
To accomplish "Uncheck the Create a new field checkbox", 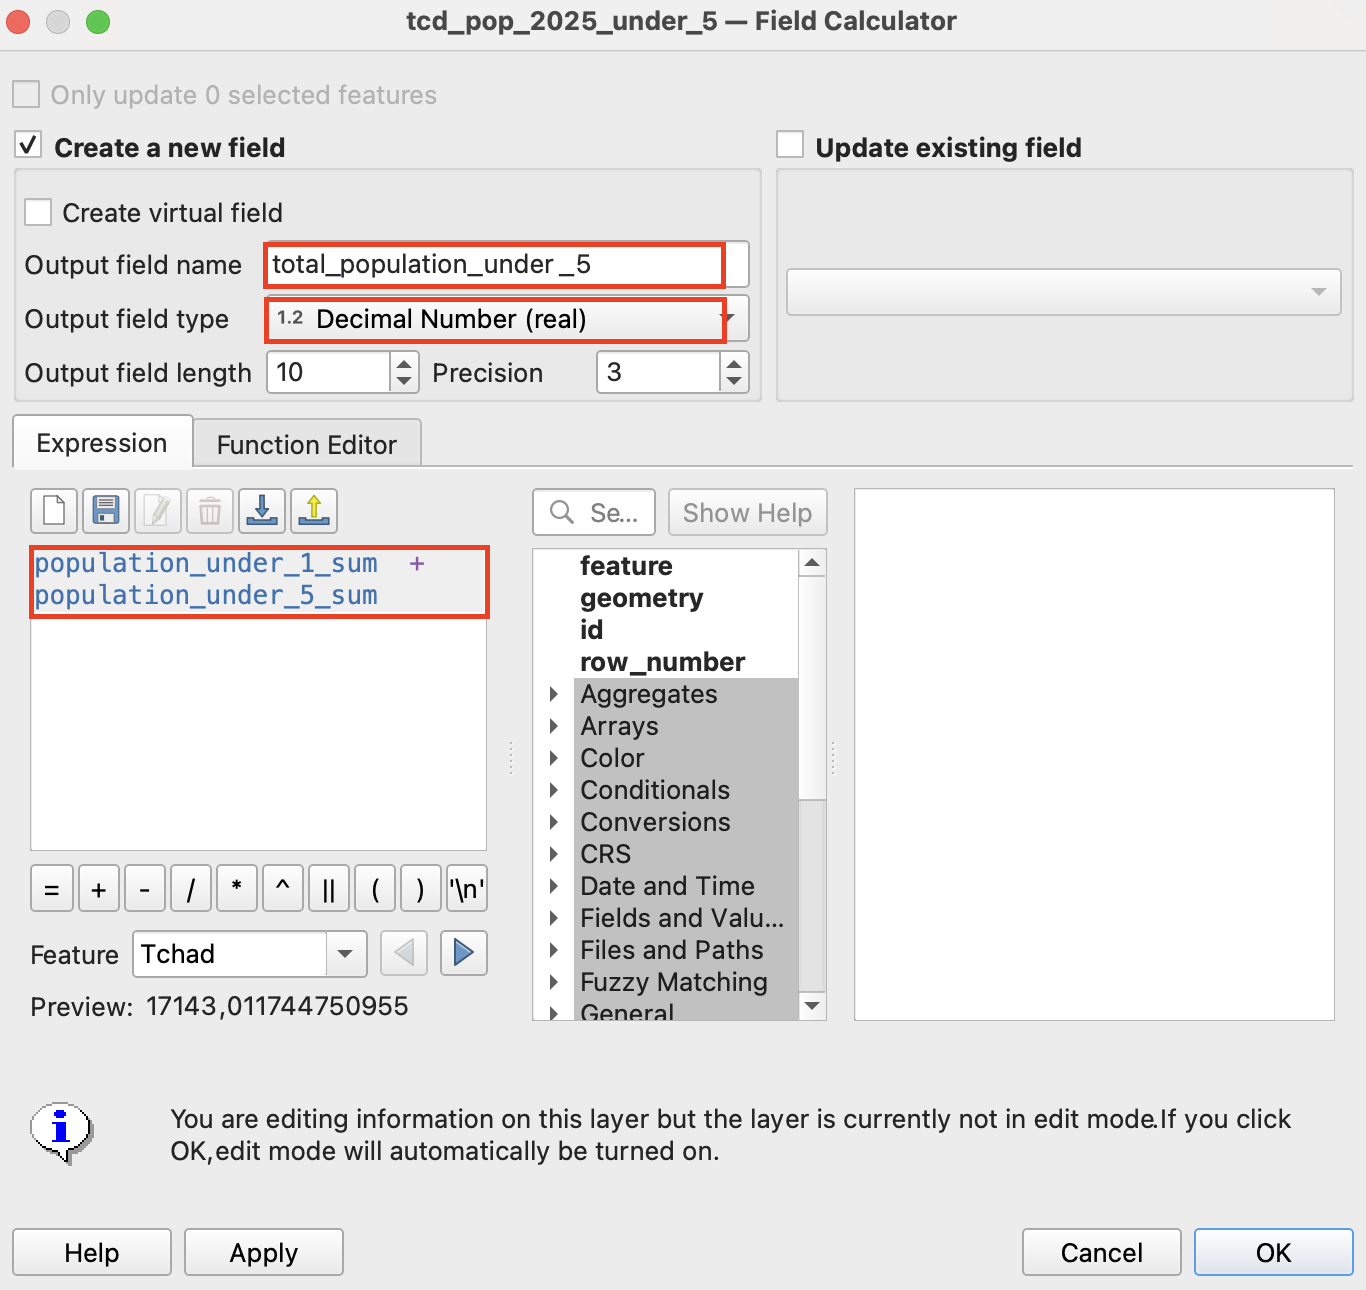I will click(x=28, y=146).
